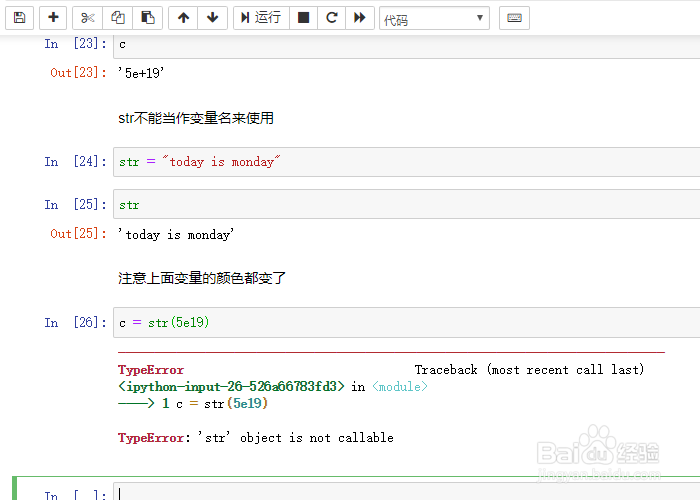The width and height of the screenshot is (700, 500).
Task: Restart and run all with the fast-forward icon
Action: 359,18
